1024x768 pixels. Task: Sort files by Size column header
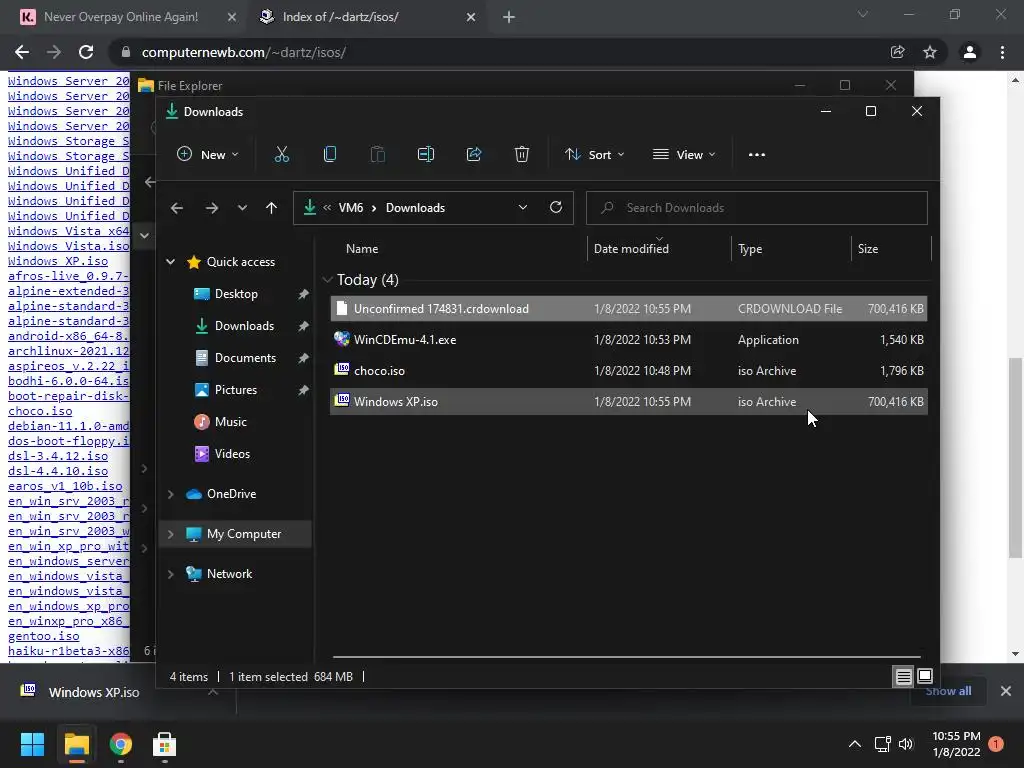(867, 249)
